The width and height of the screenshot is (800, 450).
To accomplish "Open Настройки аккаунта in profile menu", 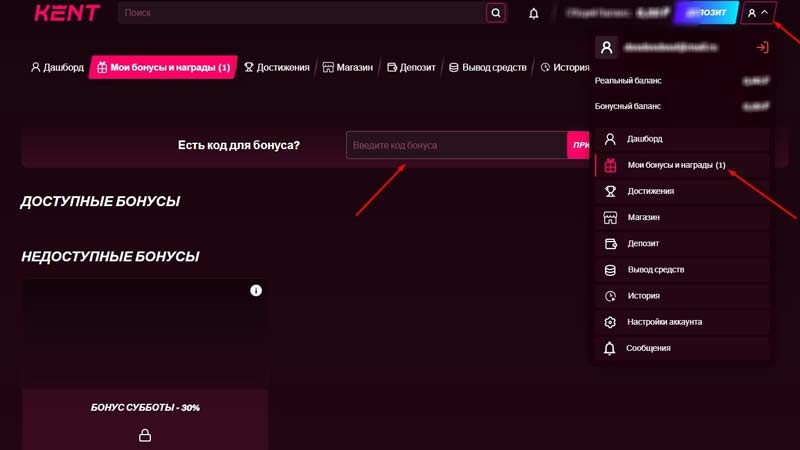I will [664, 322].
